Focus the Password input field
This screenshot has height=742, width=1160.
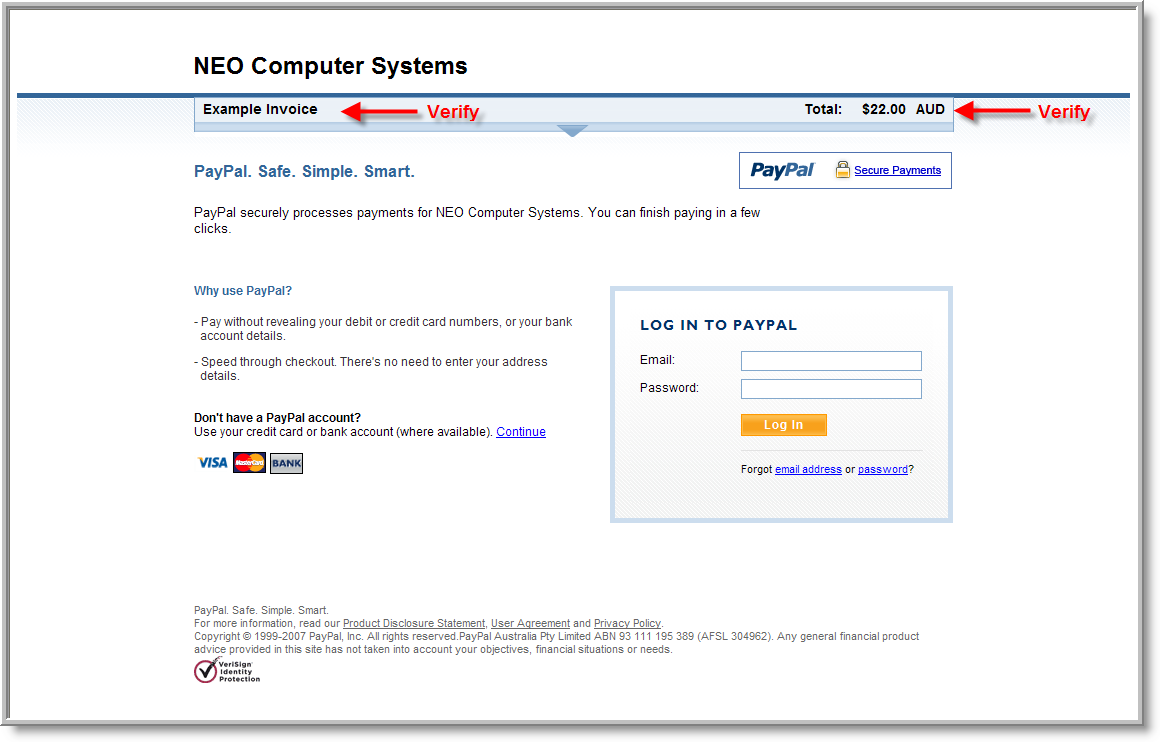point(830,389)
